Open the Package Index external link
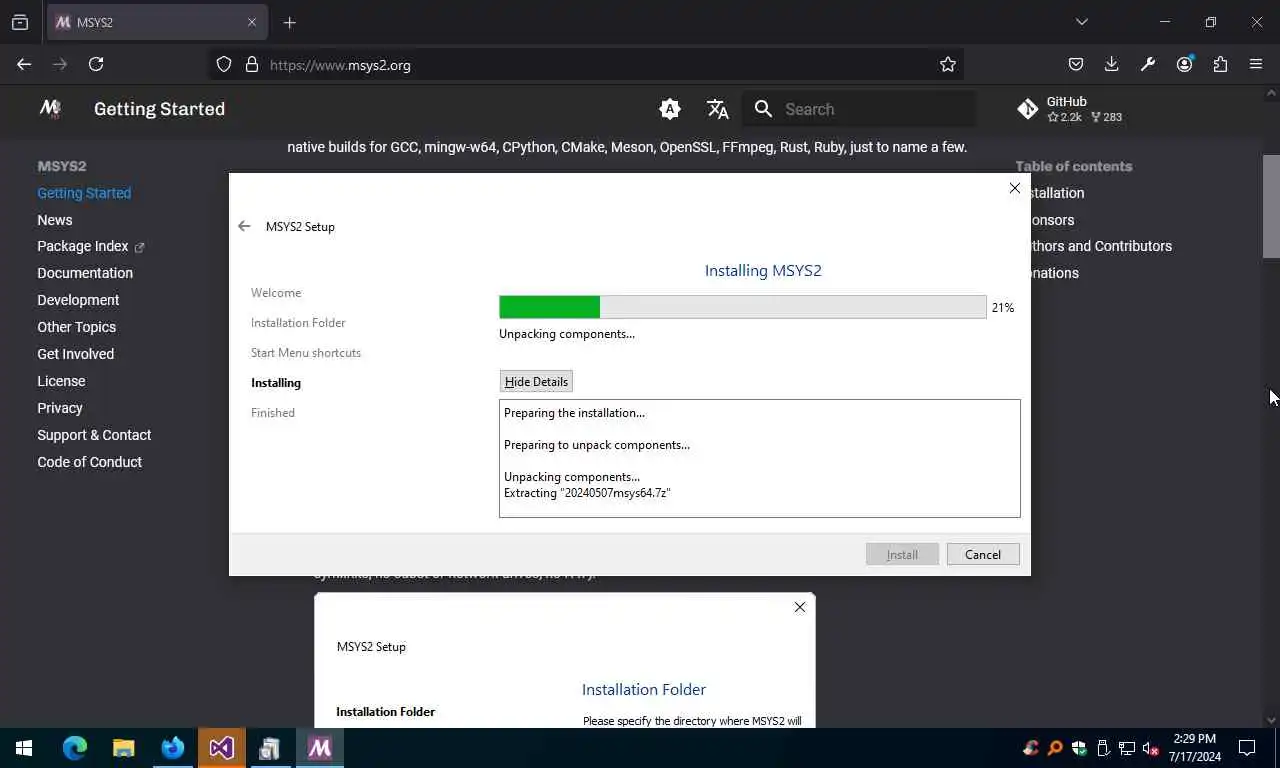The image size is (1280, 768). 90,246
